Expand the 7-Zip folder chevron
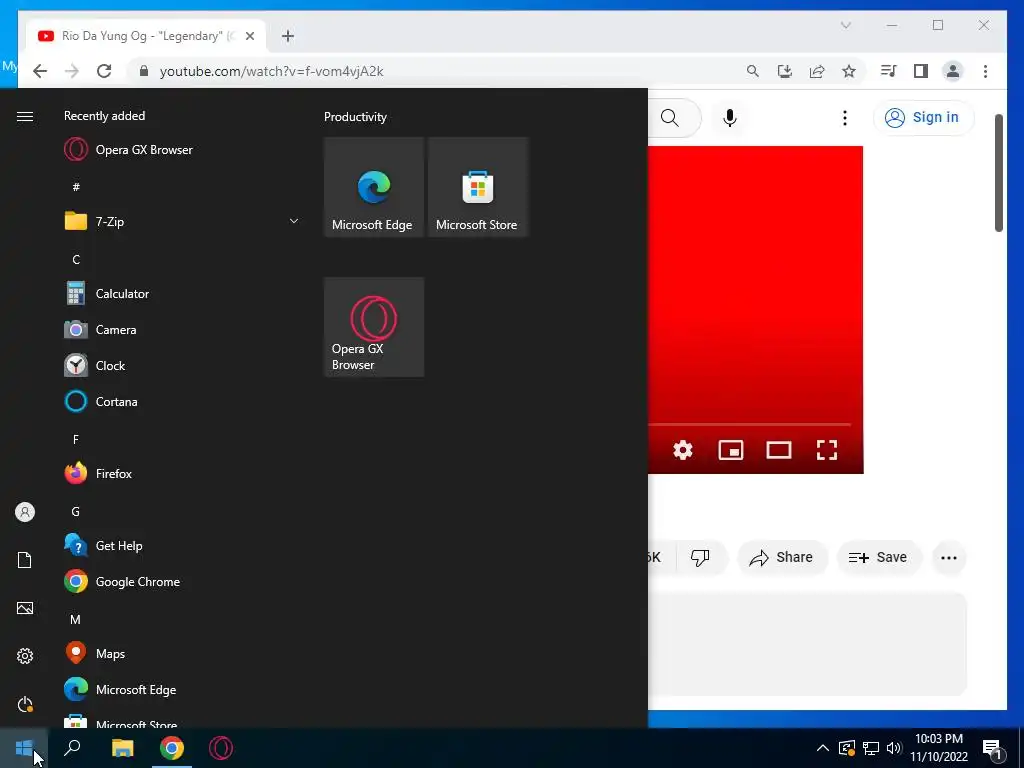 (x=294, y=221)
